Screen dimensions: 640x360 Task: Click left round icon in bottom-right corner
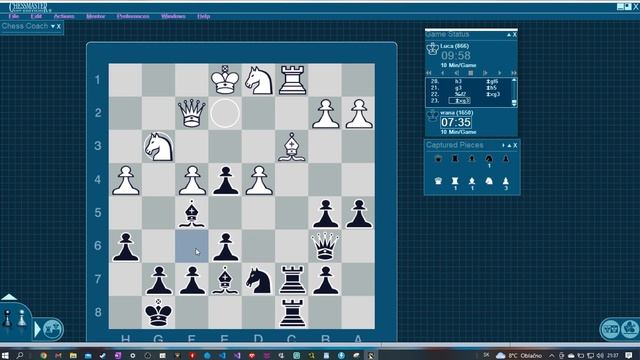pyautogui.click(x=610, y=328)
